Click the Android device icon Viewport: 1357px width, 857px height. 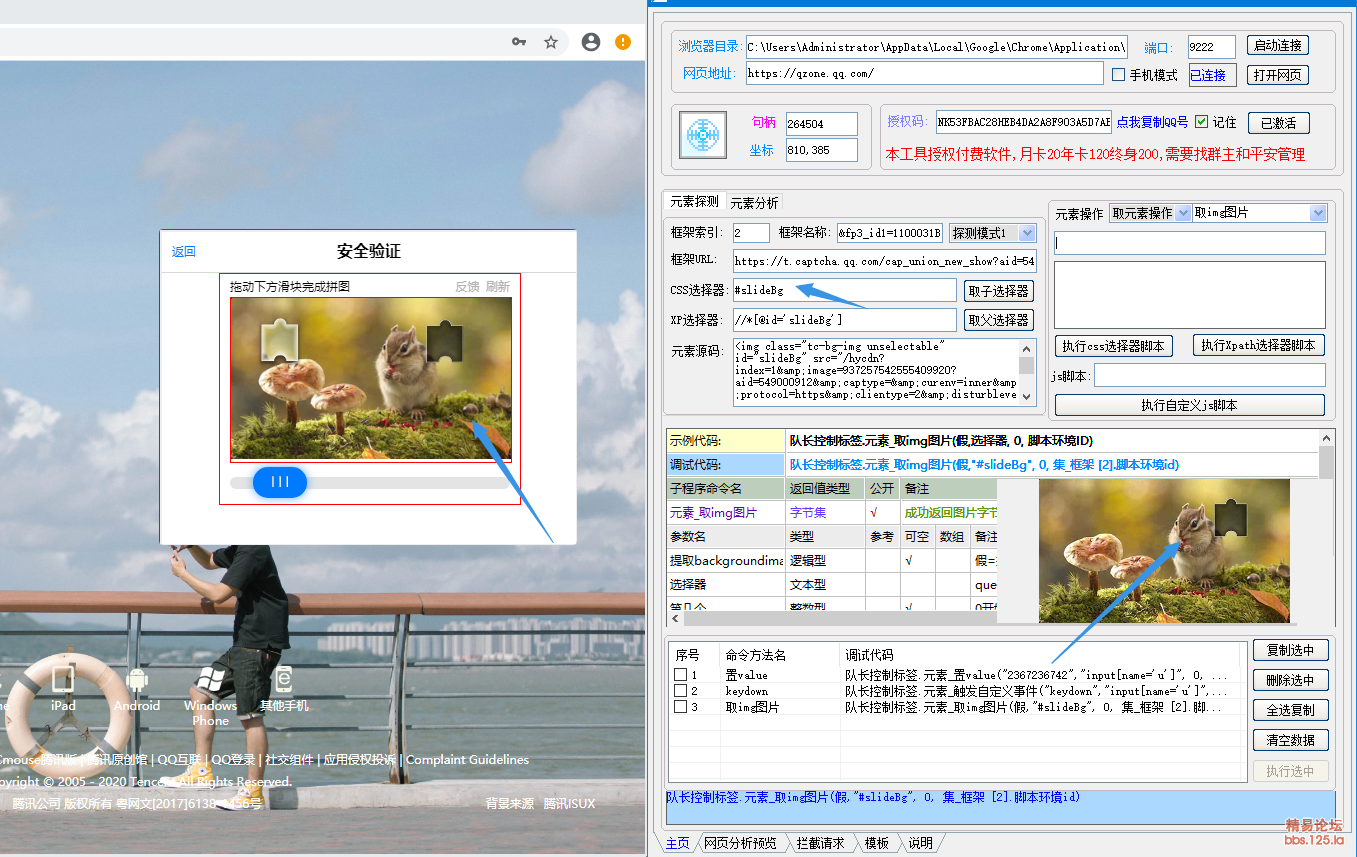coord(137,681)
